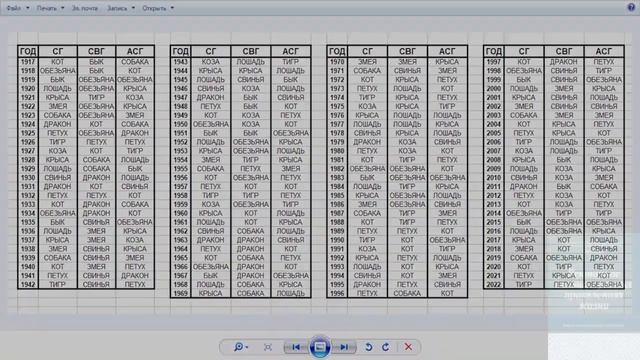Viewport: 640px width, 360px height.
Task: Click the year cell 1988
Action: click(x=337, y=222)
